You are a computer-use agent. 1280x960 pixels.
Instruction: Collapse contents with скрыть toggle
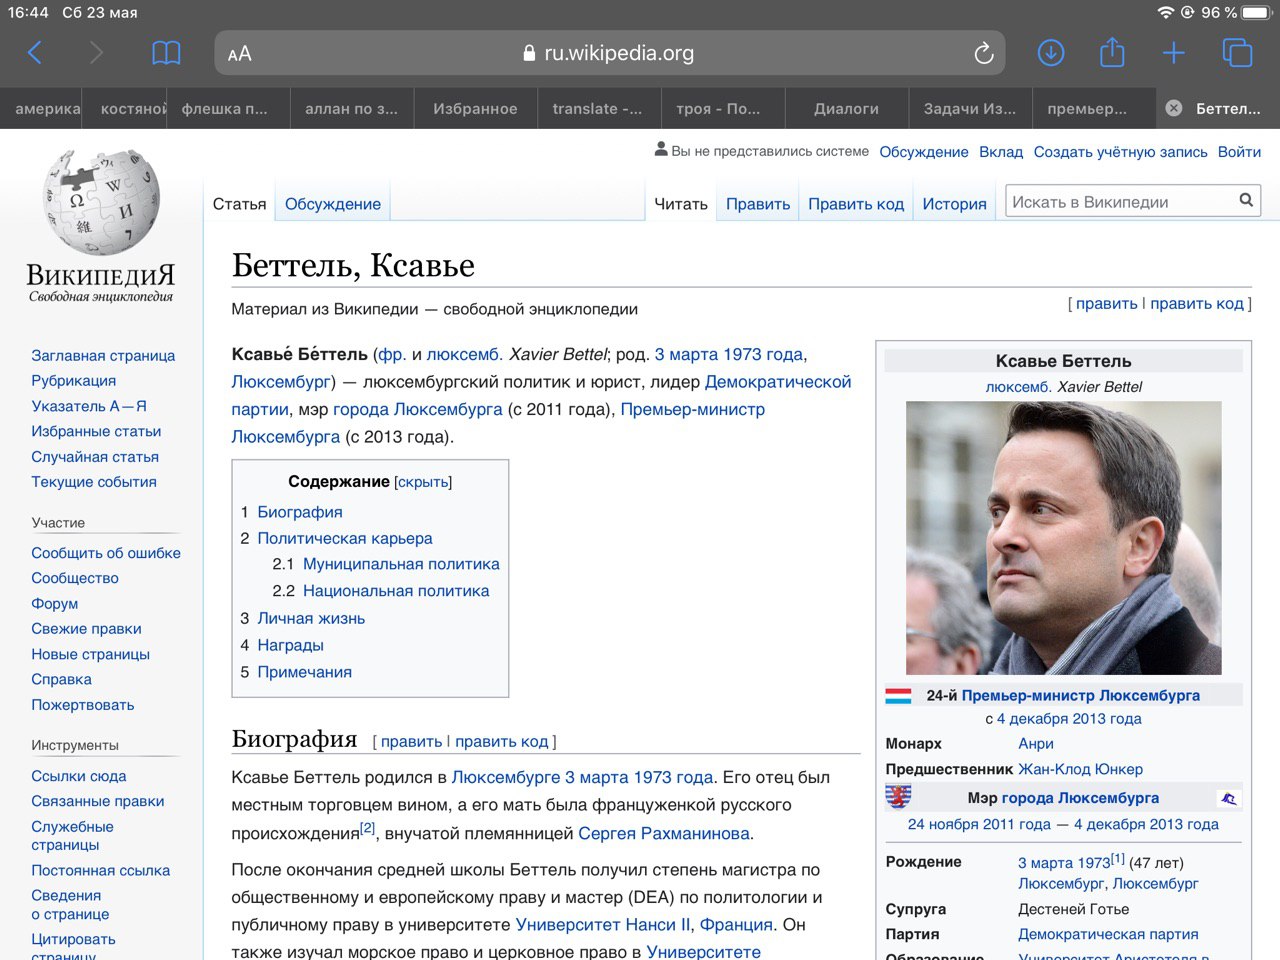click(x=423, y=482)
